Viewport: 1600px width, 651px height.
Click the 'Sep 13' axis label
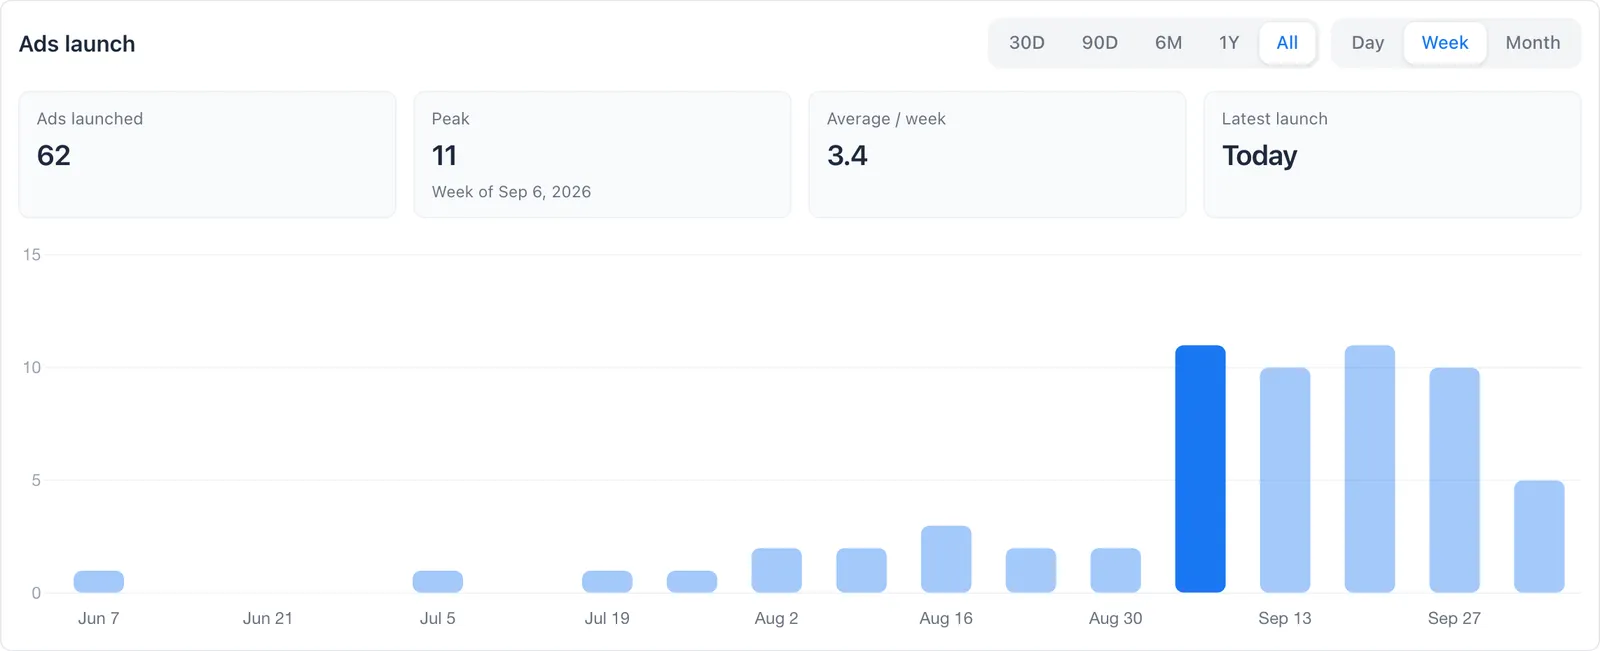1285,618
